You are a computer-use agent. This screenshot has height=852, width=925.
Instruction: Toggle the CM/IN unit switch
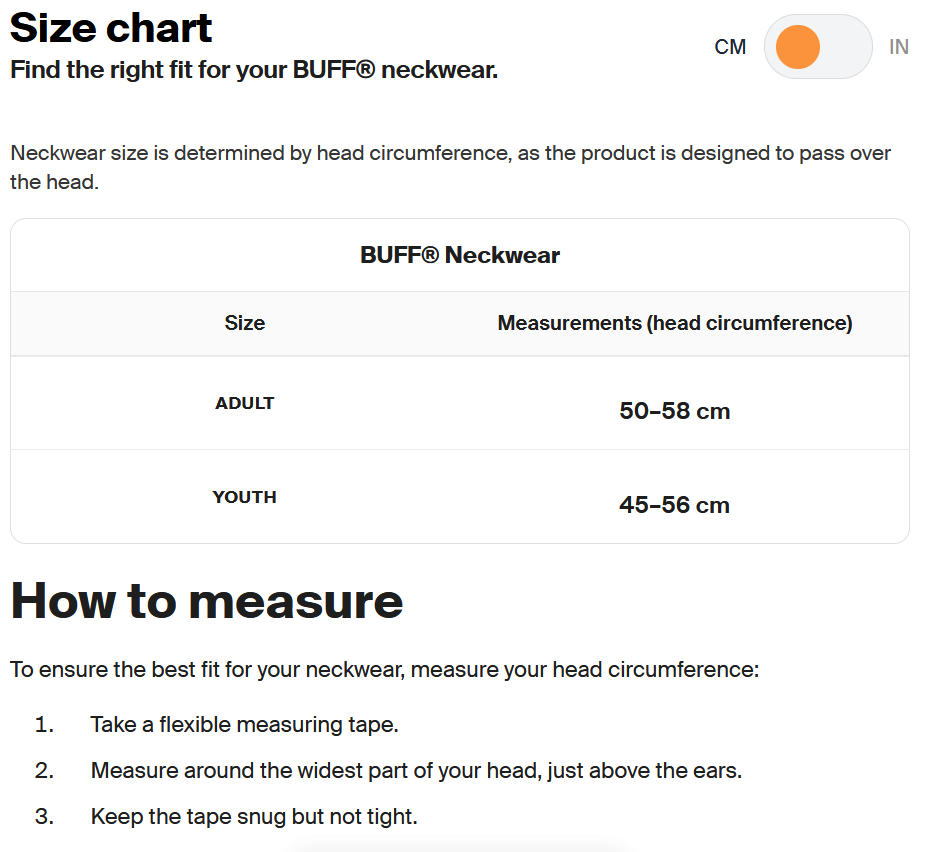pyautogui.click(x=818, y=47)
